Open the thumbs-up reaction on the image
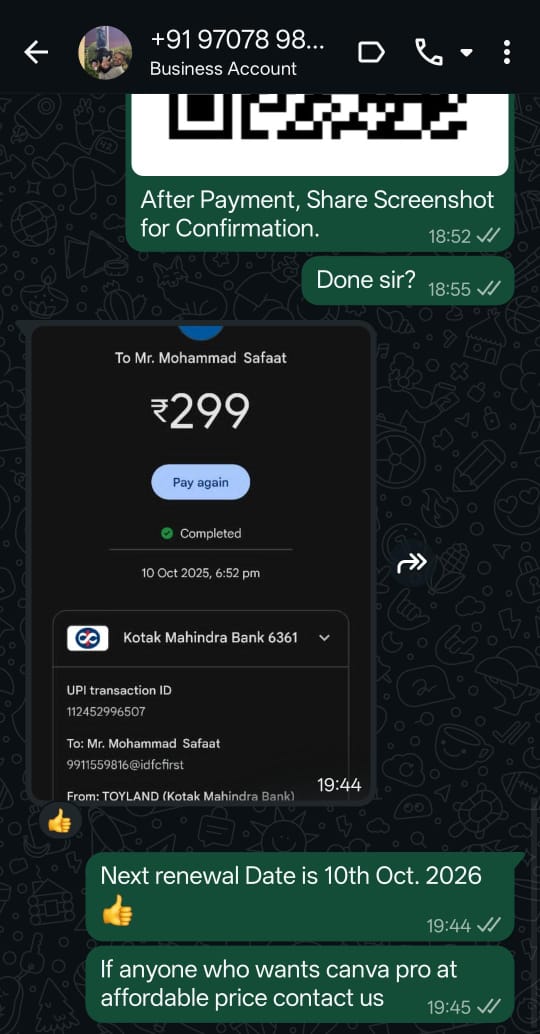The width and height of the screenshot is (540, 1034). pos(60,821)
